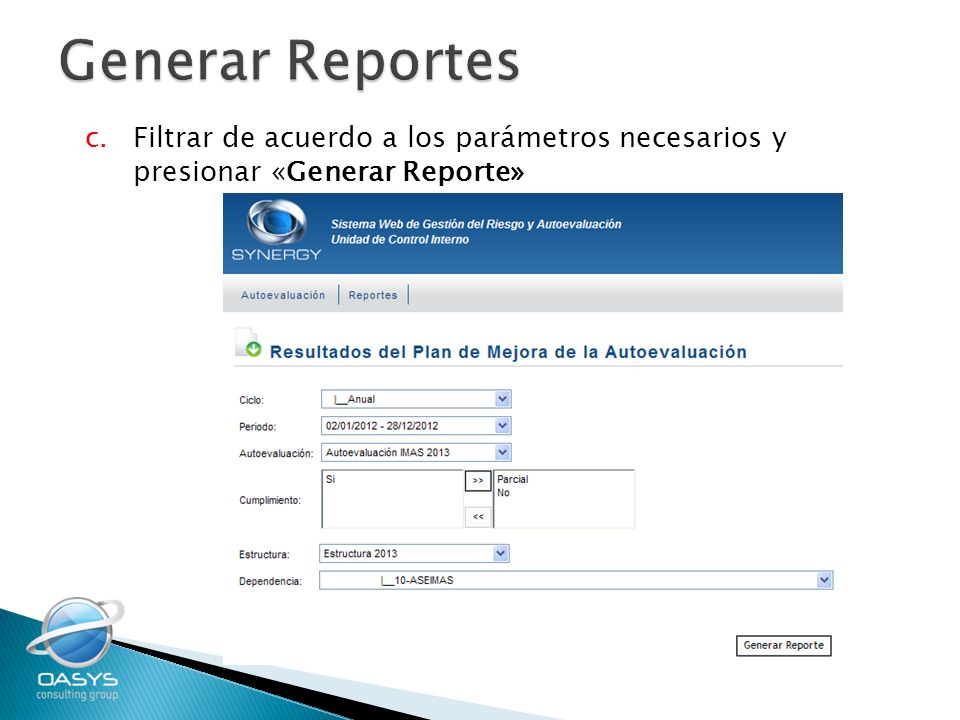This screenshot has width=960, height=720.
Task: Move selection left with the << button
Action: point(478,517)
